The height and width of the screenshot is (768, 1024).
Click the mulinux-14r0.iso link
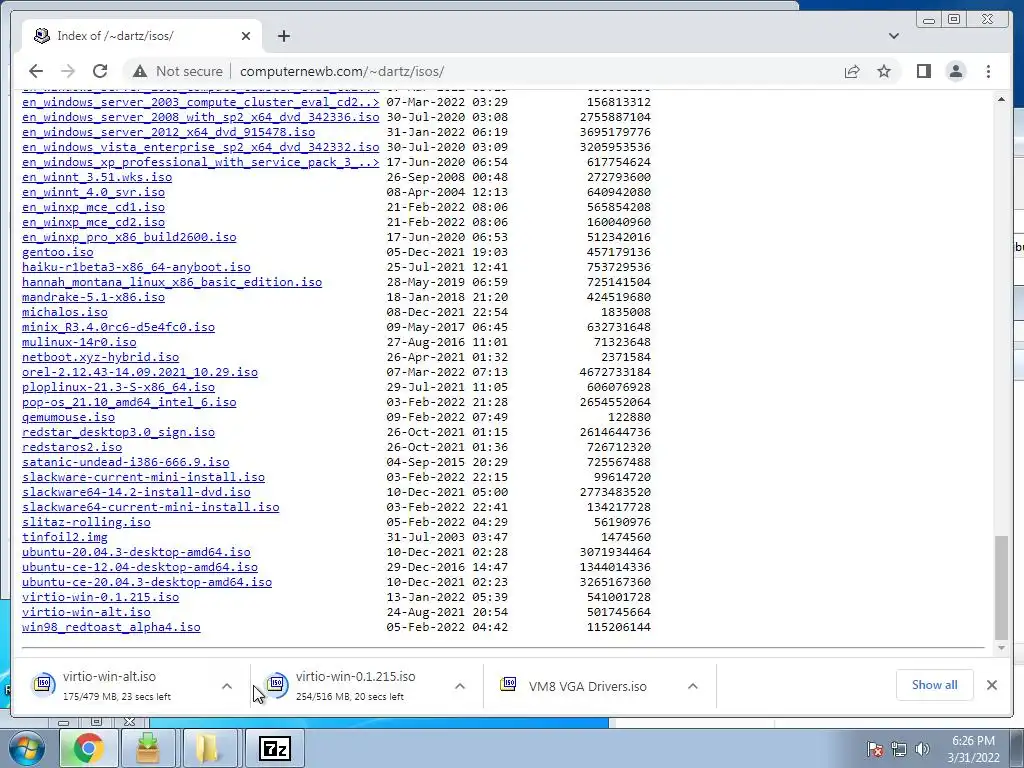coord(79,342)
